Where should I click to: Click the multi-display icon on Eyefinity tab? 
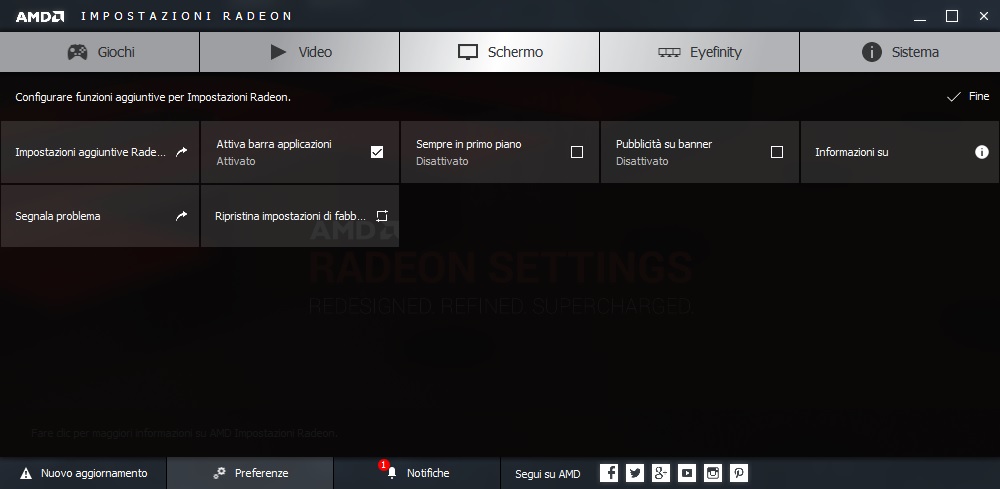(669, 53)
